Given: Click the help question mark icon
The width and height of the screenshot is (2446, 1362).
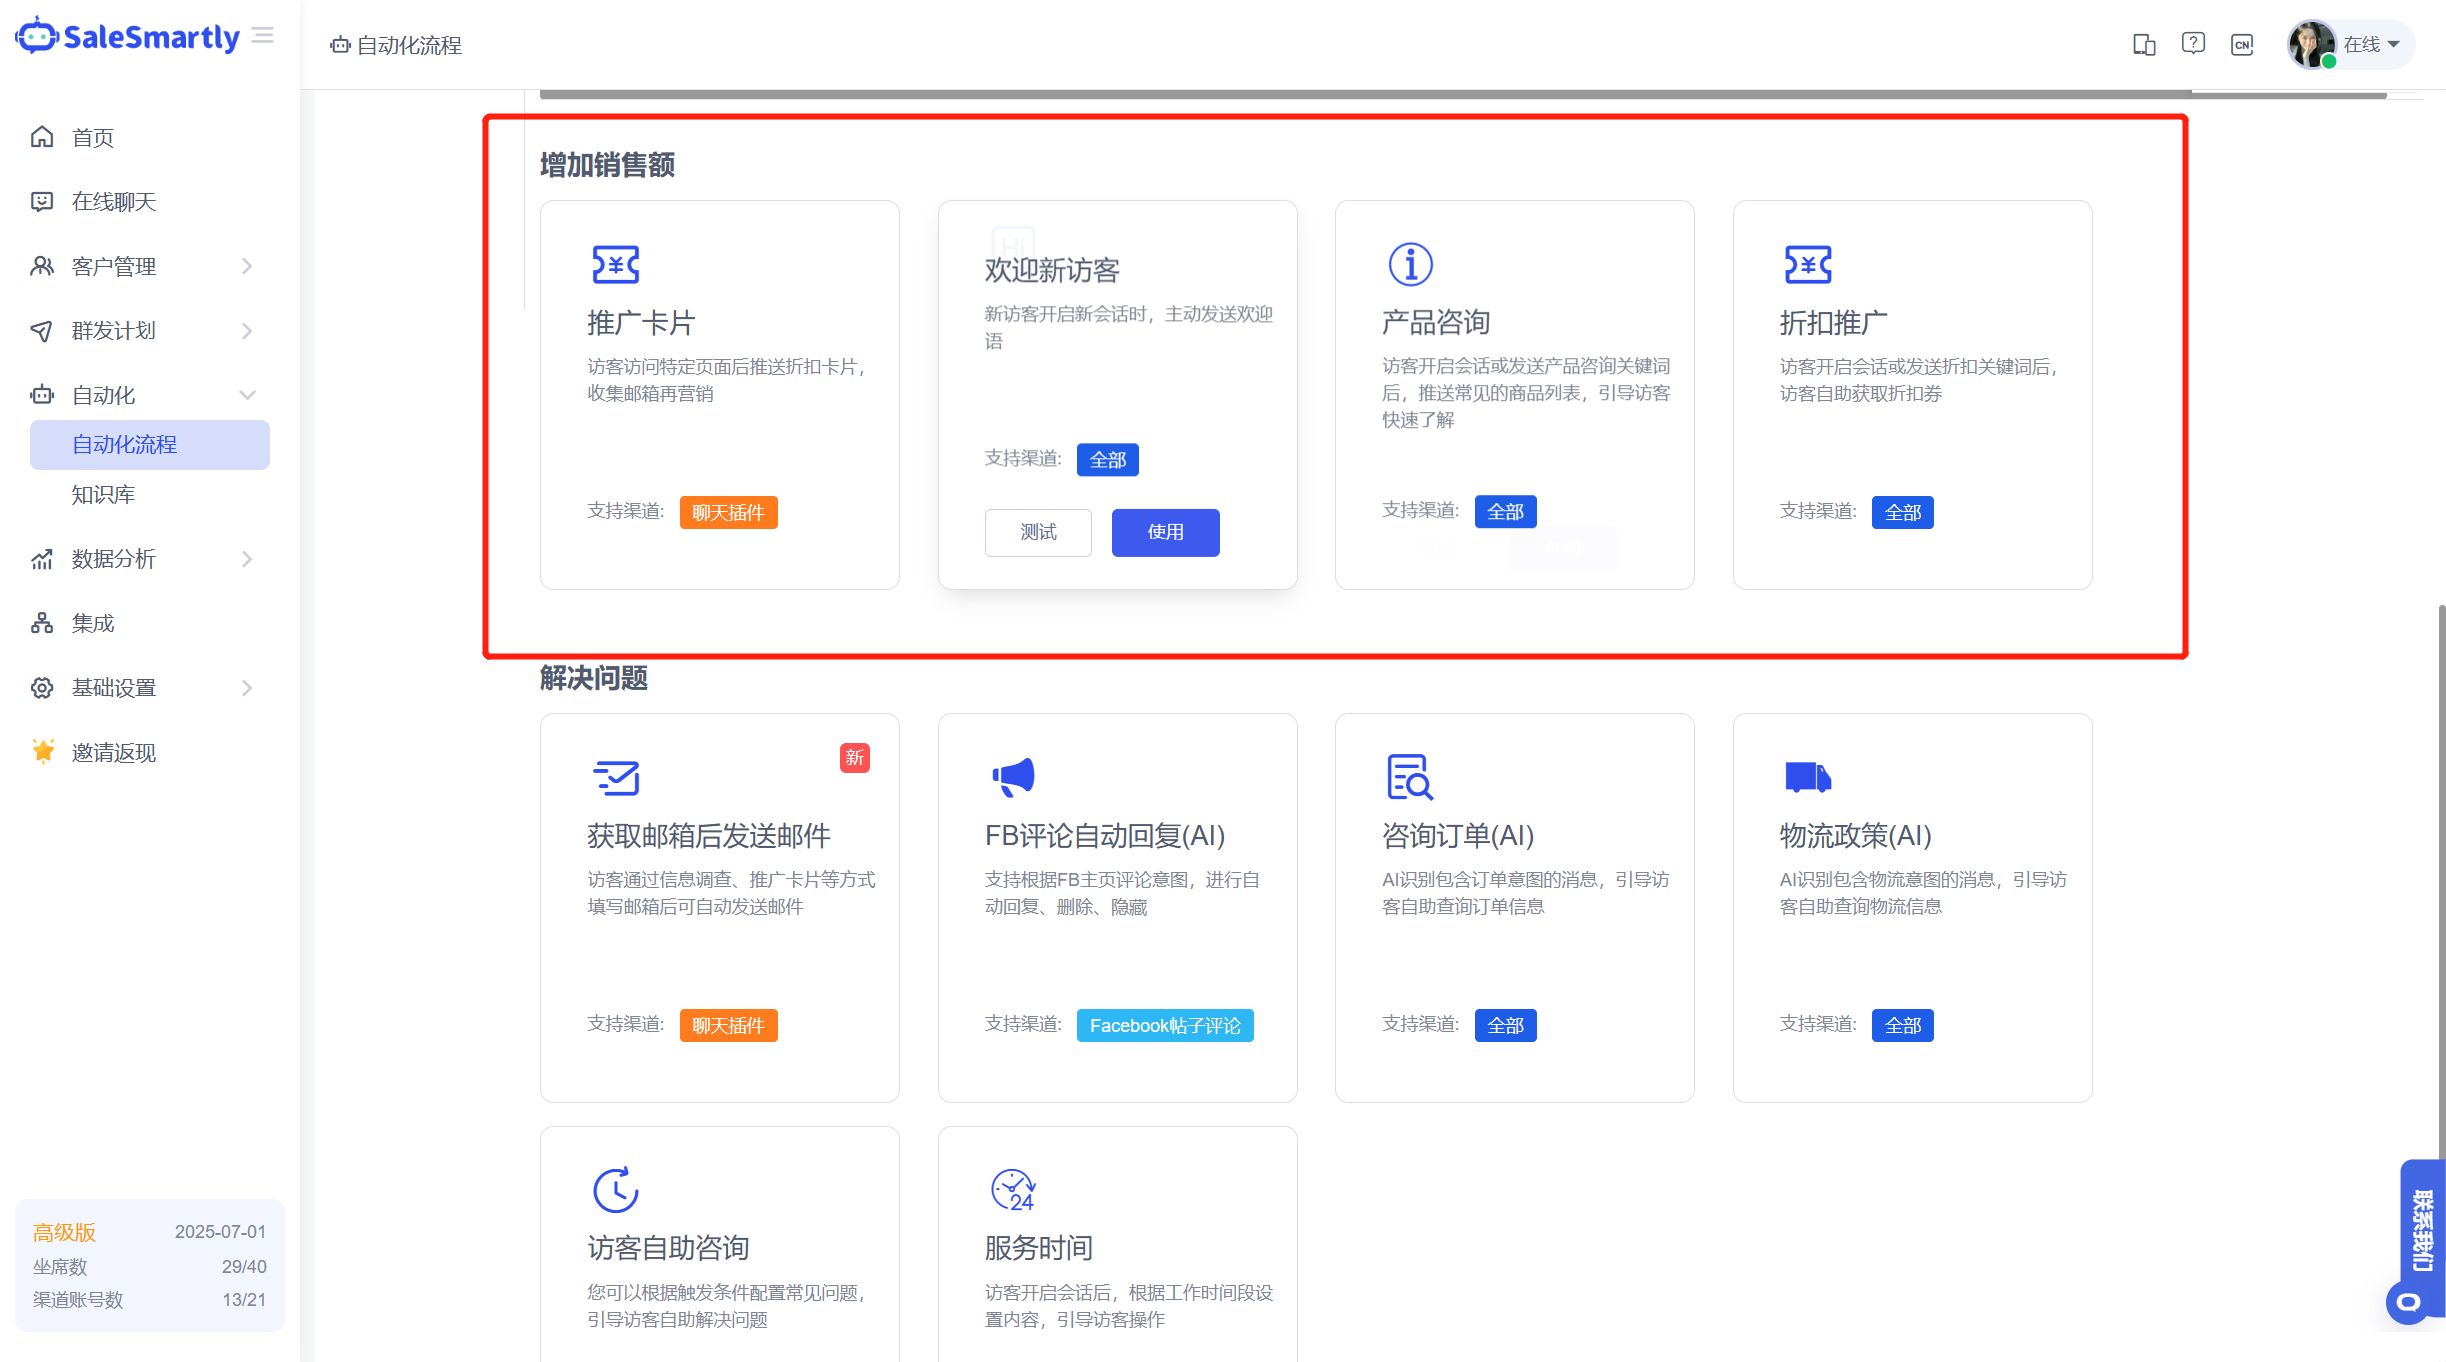Looking at the screenshot, I should pyautogui.click(x=2193, y=44).
